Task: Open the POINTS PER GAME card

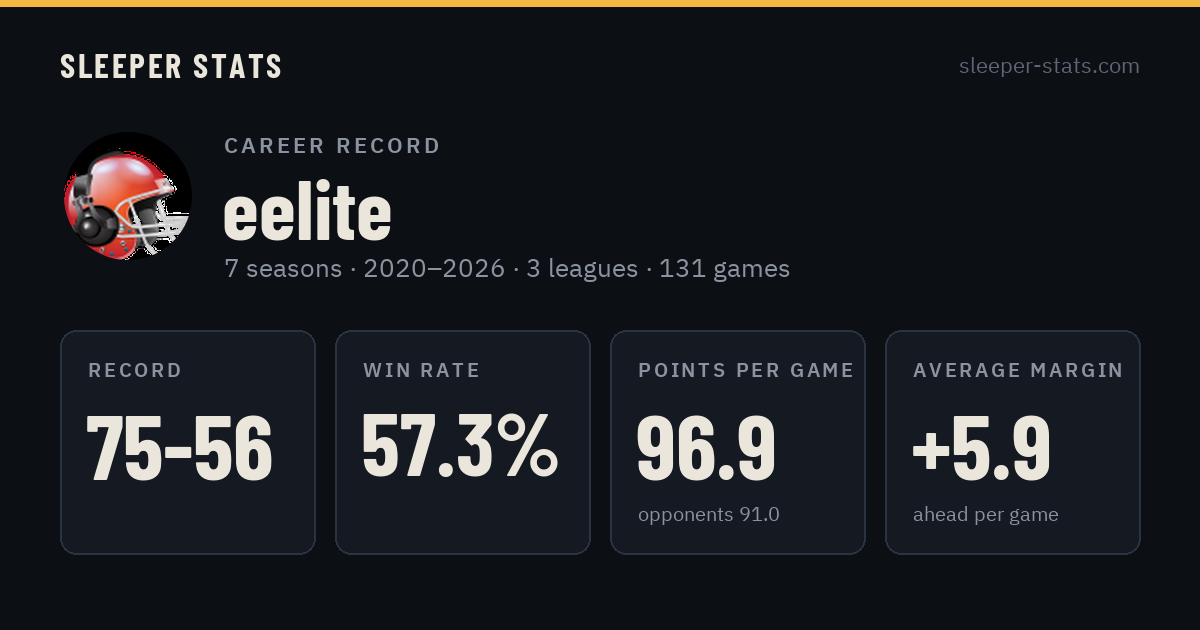Action: (738, 442)
